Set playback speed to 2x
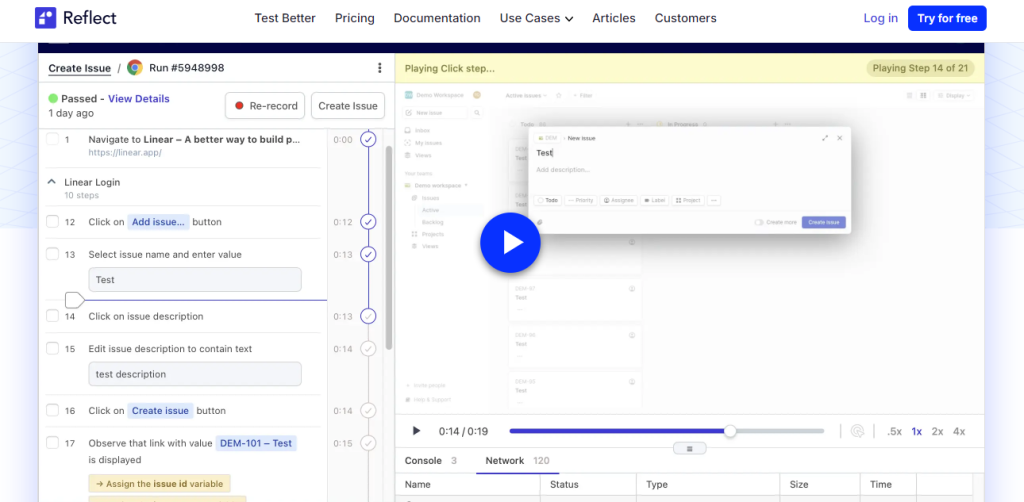This screenshot has width=1024, height=502. [x=937, y=431]
